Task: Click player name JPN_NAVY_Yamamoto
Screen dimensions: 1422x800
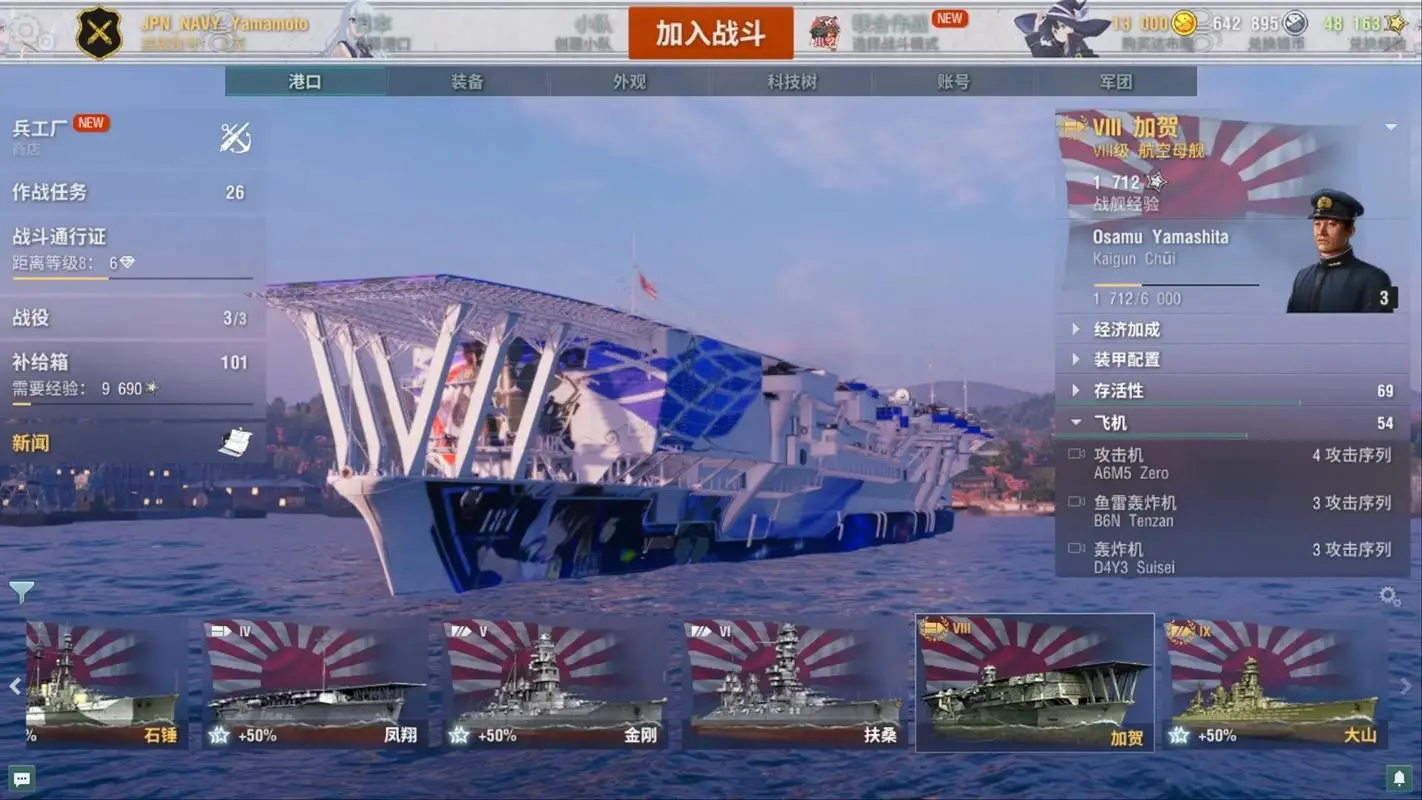Action: [x=224, y=23]
